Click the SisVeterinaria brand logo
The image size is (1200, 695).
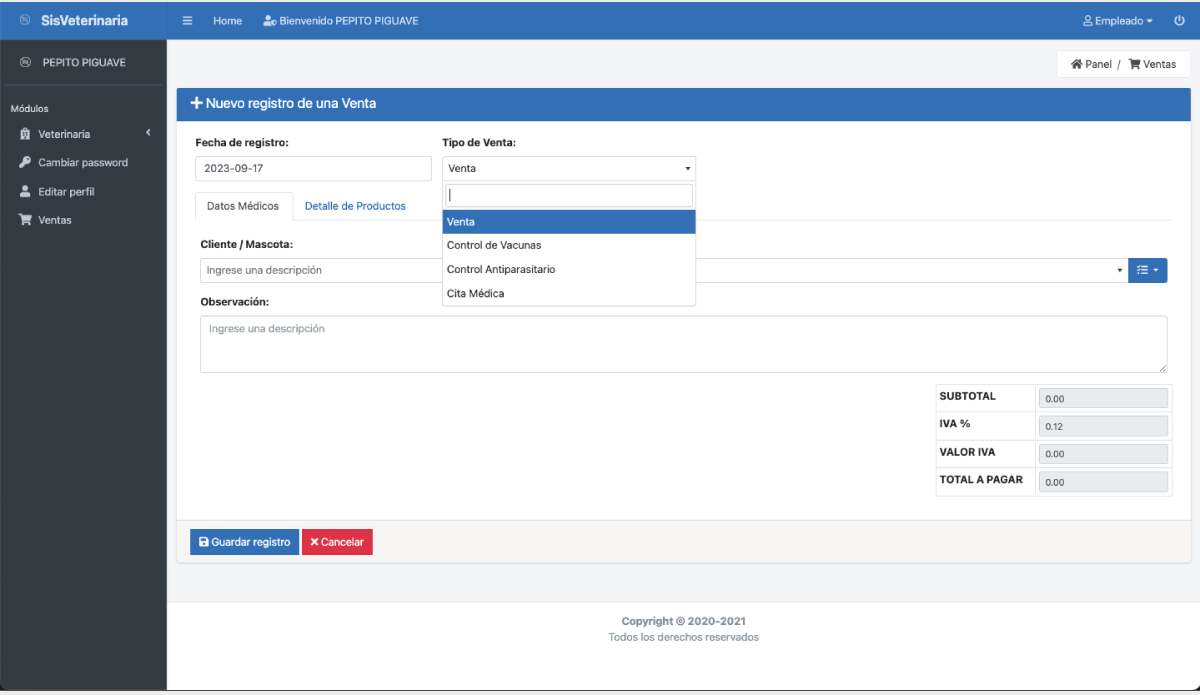click(x=83, y=21)
